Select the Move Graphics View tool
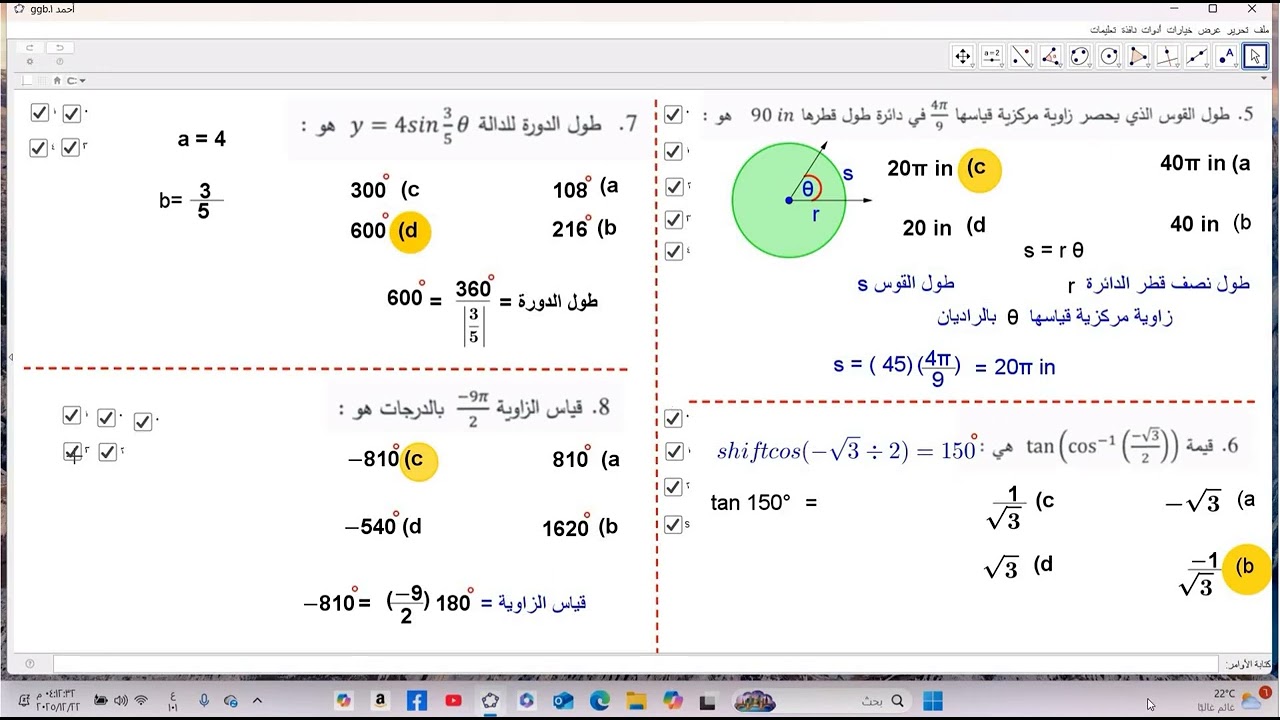 tap(963, 57)
